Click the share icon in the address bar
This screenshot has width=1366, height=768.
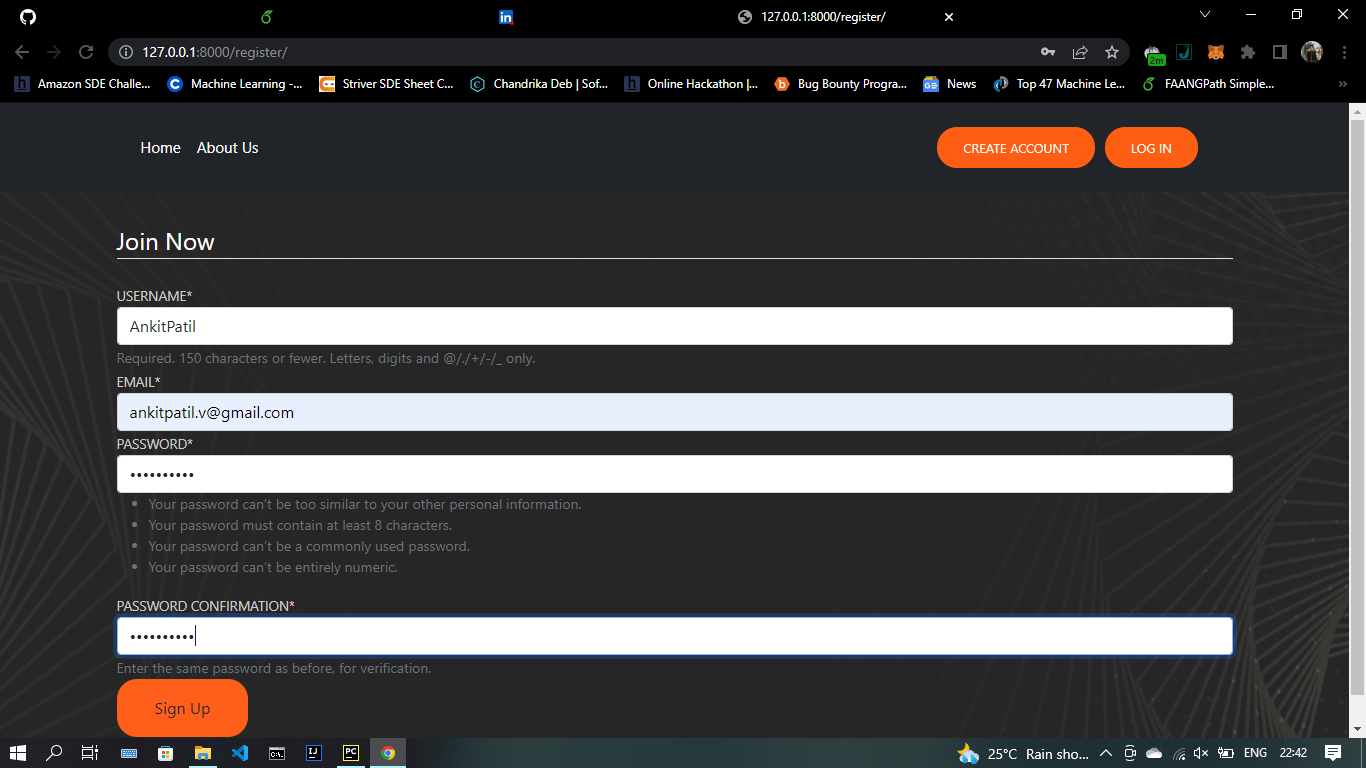pos(1081,52)
